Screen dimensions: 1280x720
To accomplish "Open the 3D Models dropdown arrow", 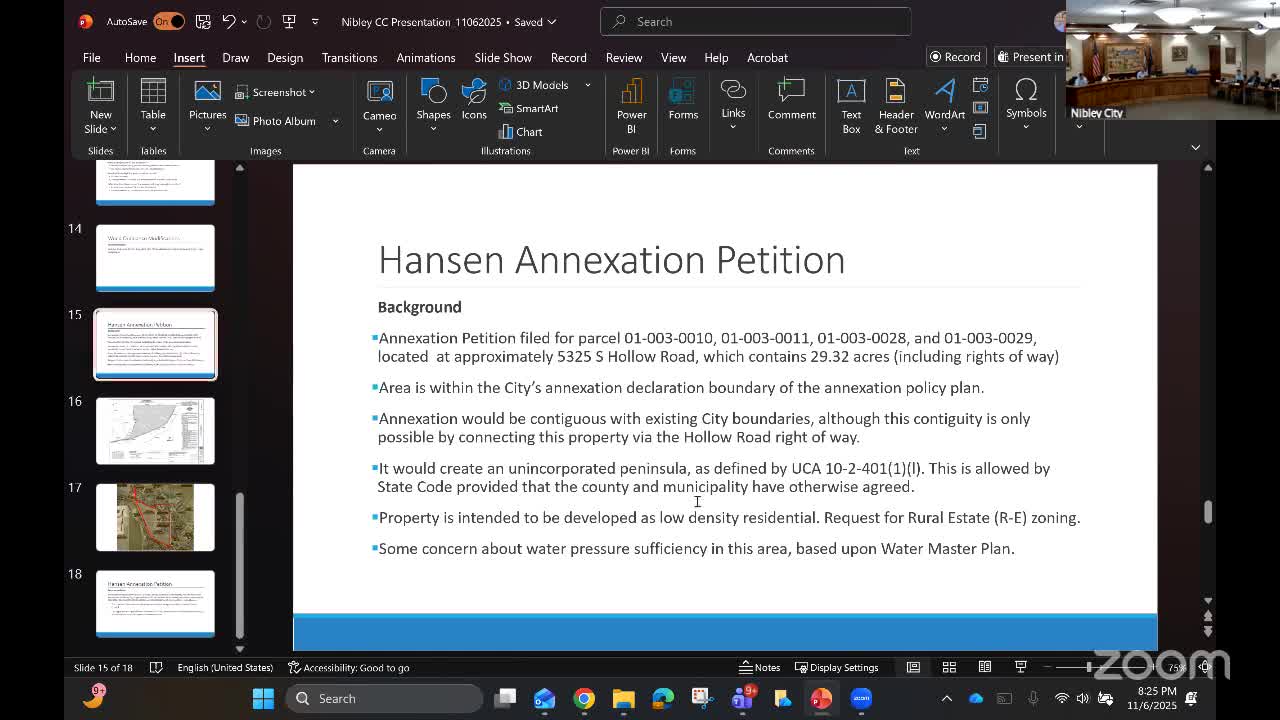I will (x=588, y=85).
